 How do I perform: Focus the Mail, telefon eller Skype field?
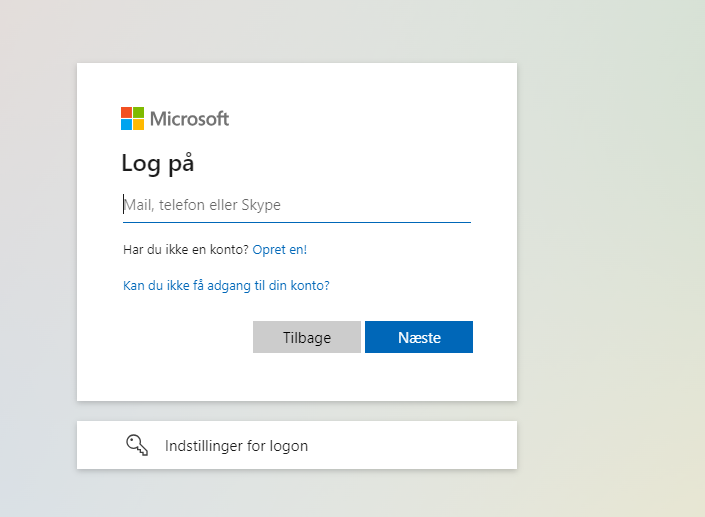point(297,205)
